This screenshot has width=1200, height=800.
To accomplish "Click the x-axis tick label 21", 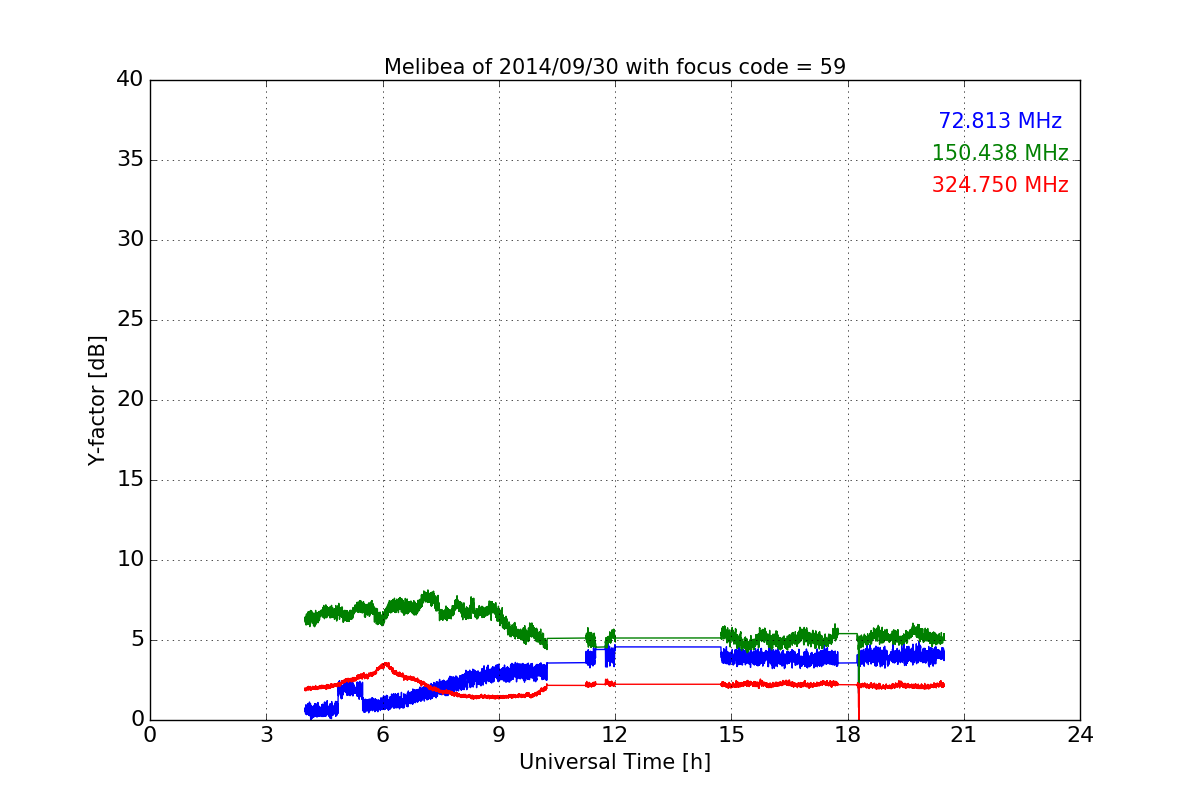I will 964,734.
